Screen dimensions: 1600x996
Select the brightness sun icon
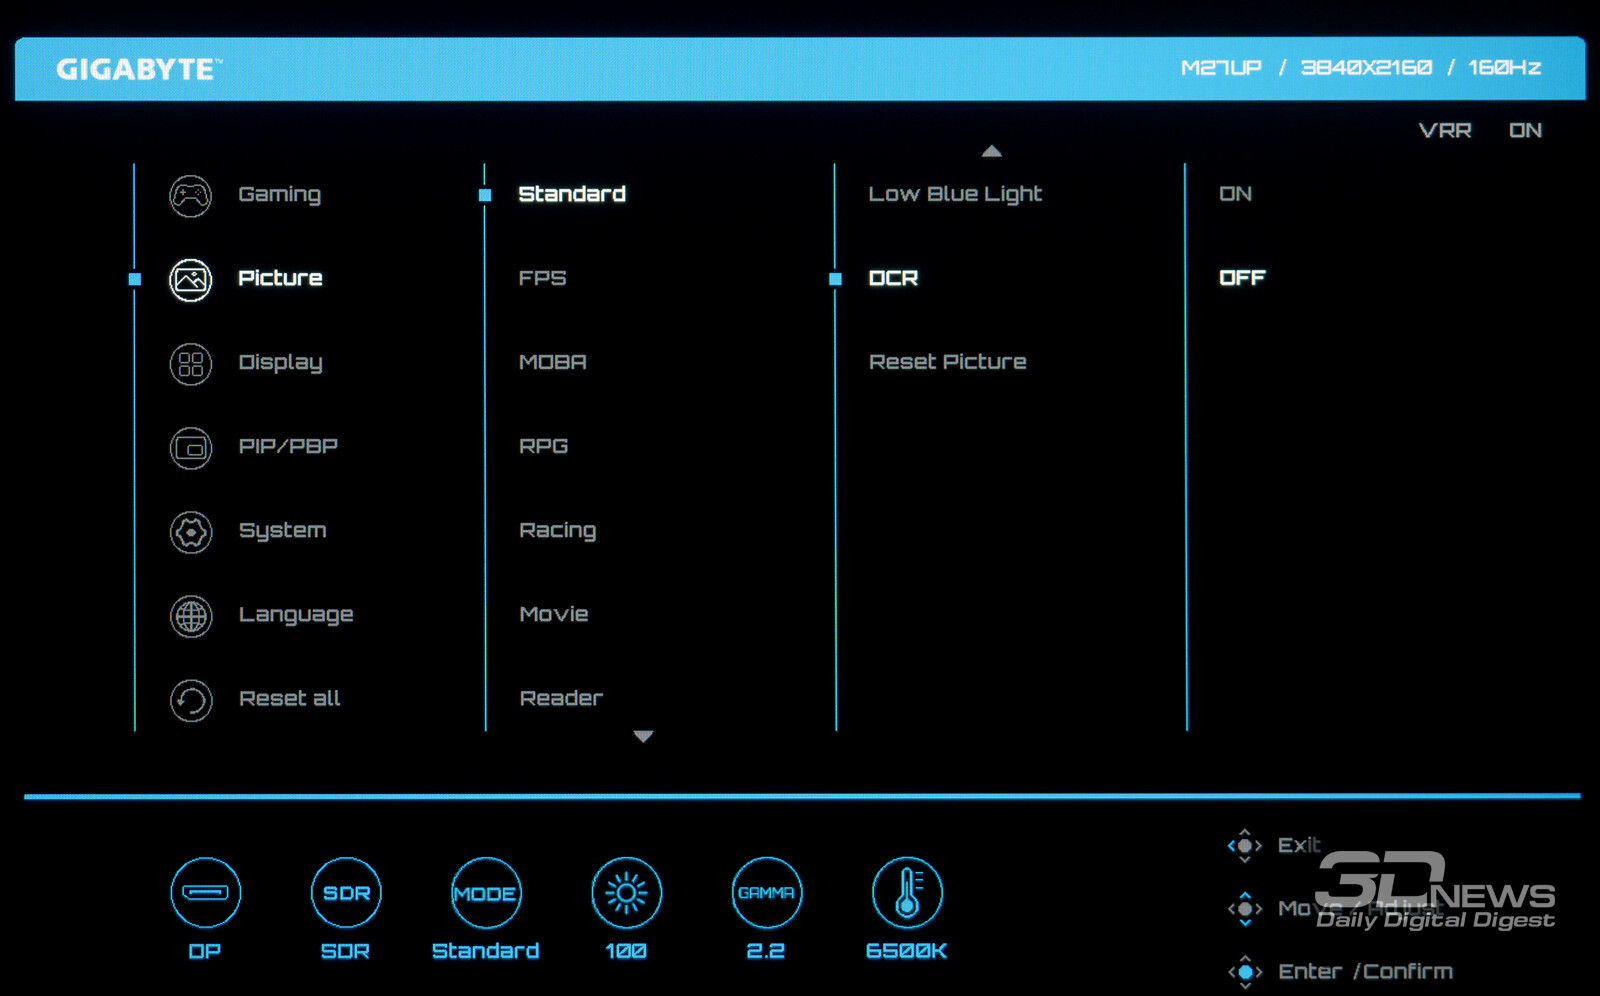626,892
